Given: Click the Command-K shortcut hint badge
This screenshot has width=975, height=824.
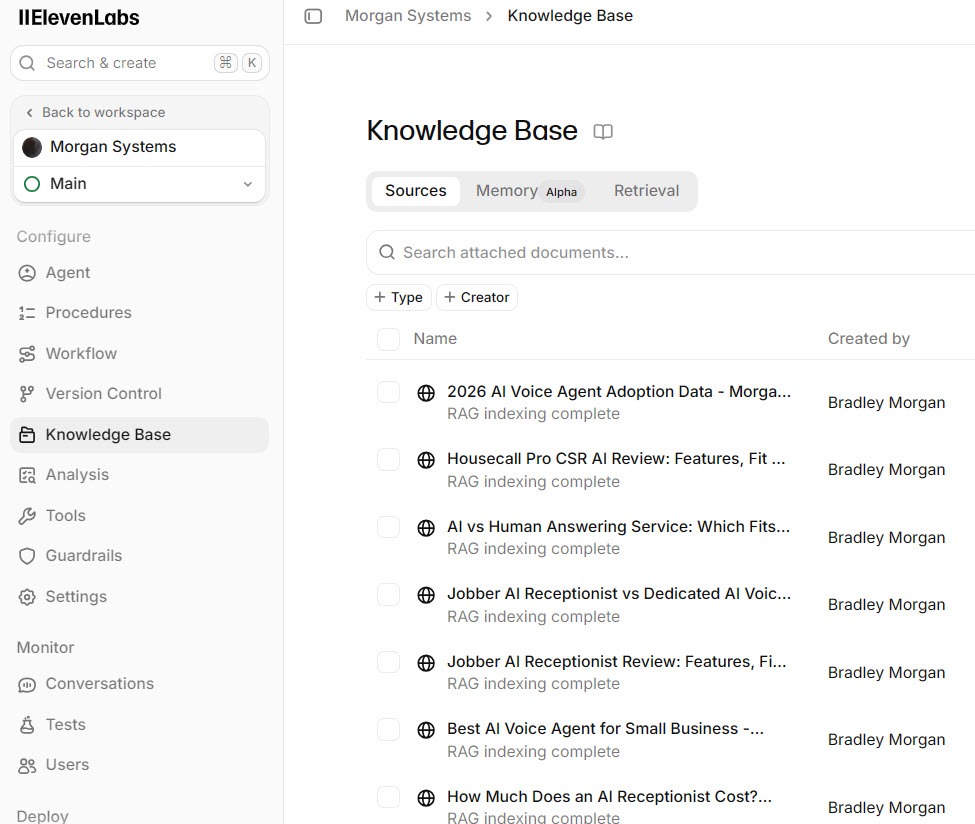Looking at the screenshot, I should [238, 63].
